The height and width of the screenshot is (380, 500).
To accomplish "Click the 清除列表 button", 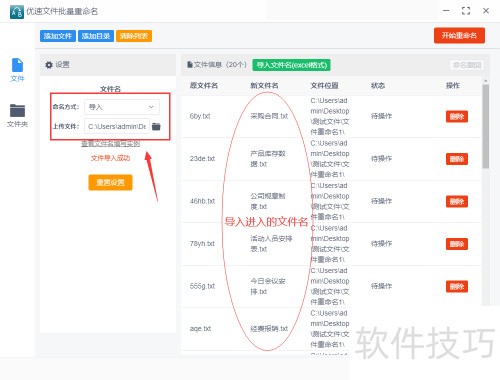I will [x=134, y=36].
